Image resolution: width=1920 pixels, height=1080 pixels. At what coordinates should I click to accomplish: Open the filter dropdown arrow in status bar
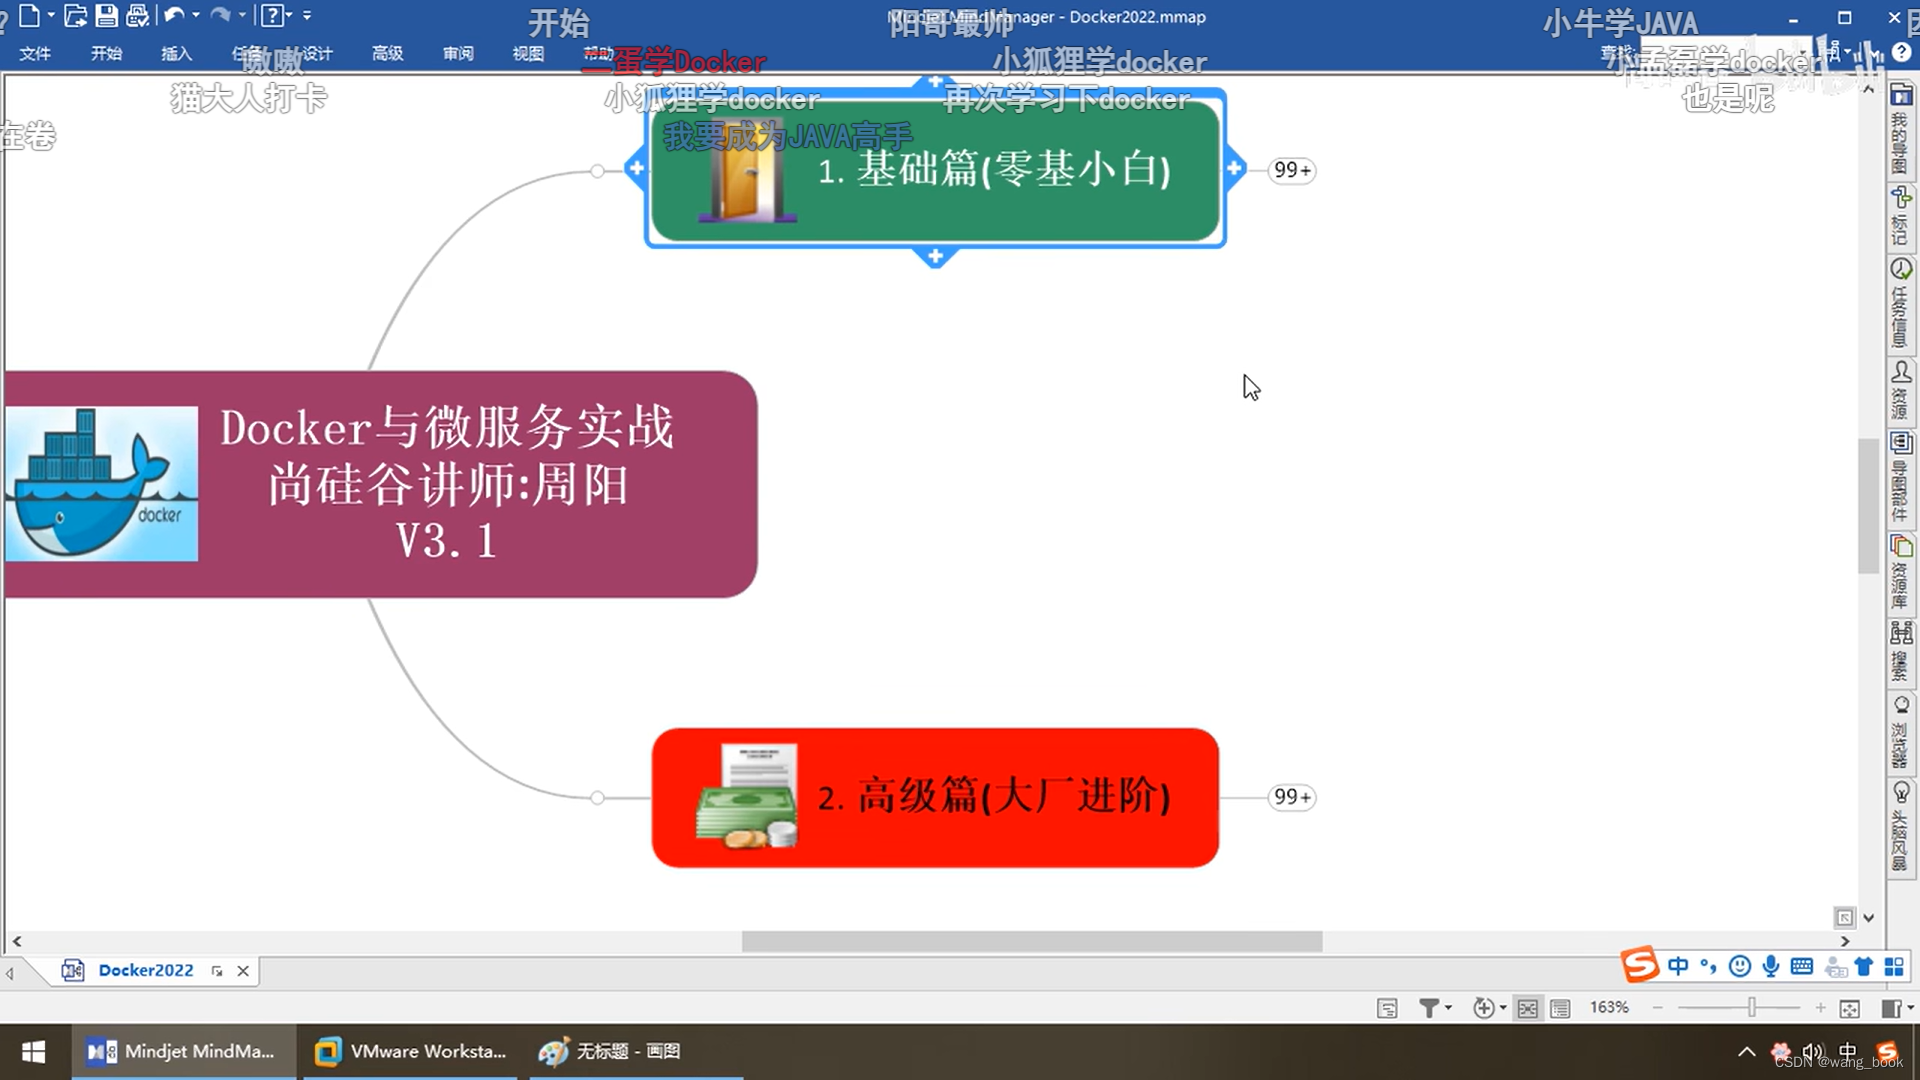[1449, 1008]
